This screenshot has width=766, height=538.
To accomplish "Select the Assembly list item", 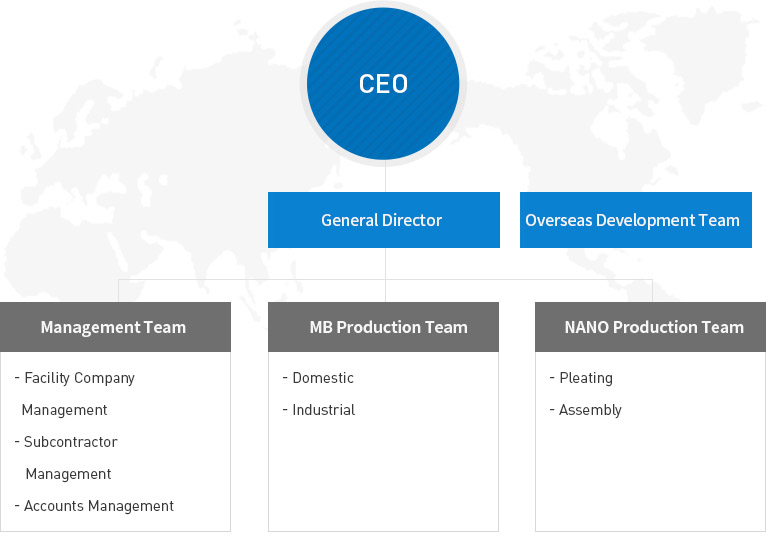I will pyautogui.click(x=590, y=410).
